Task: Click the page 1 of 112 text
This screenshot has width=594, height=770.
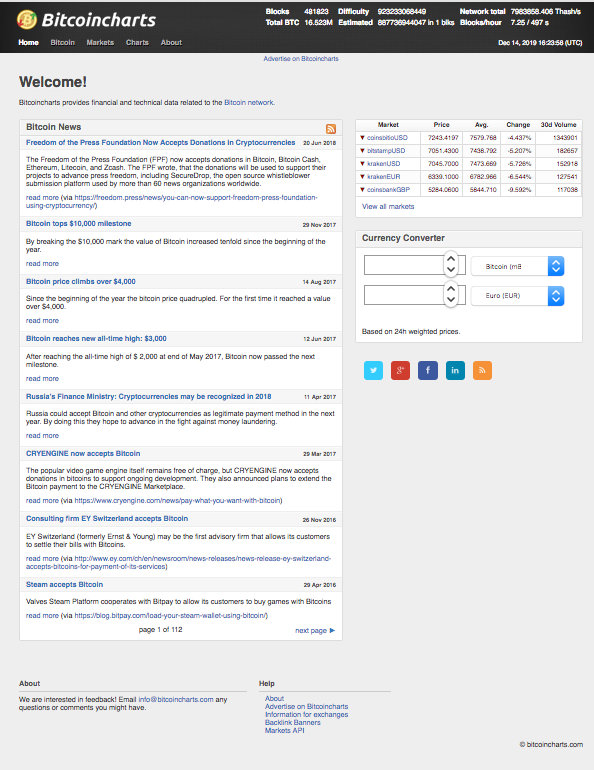Action: (161, 630)
